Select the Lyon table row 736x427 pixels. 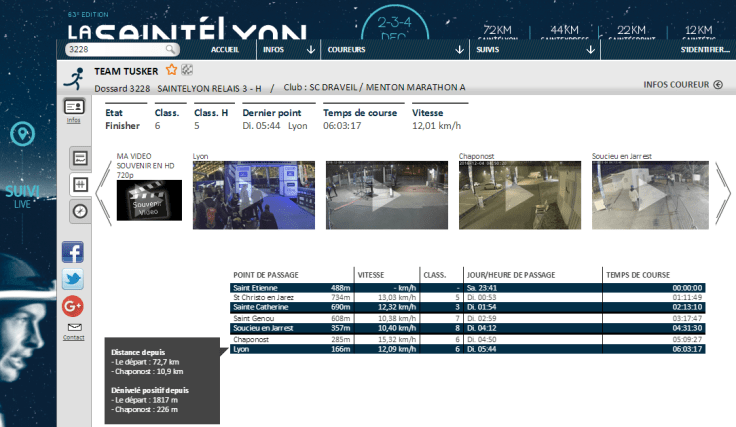tap(468, 349)
